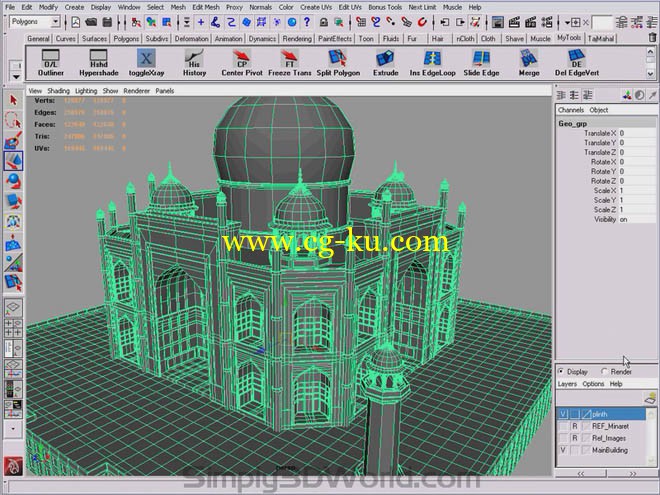Select the Scale tool
This screenshot has height=495, width=660.
[x=13, y=201]
